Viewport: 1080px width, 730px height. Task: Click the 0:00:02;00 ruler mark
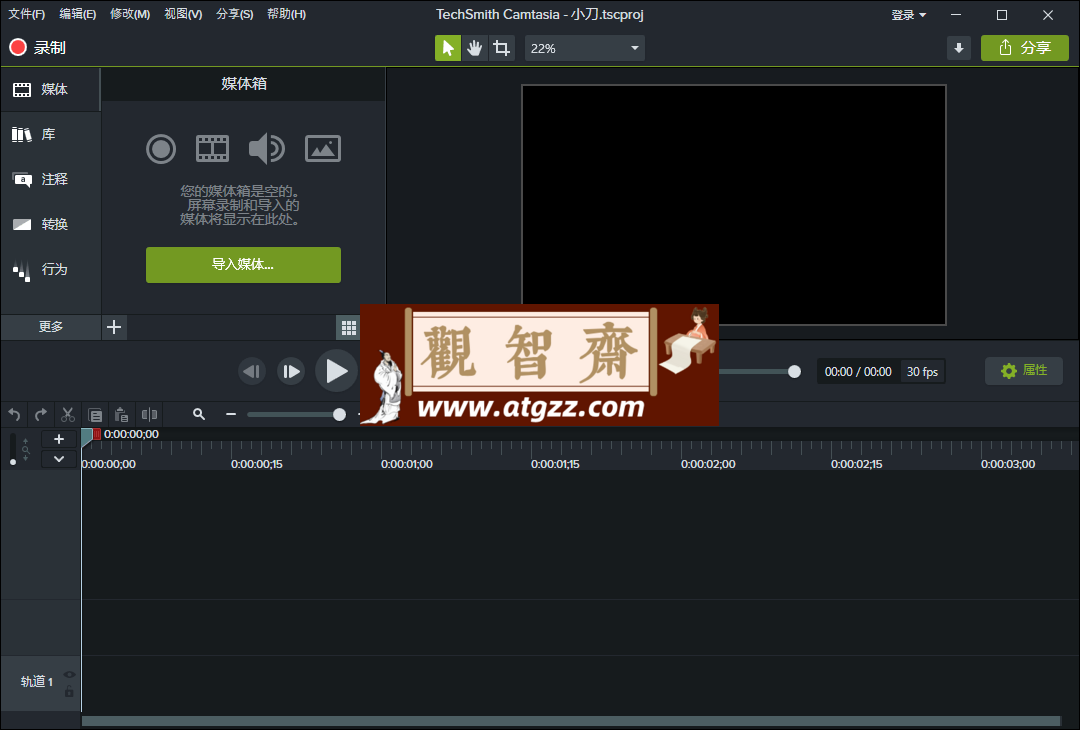[x=708, y=464]
